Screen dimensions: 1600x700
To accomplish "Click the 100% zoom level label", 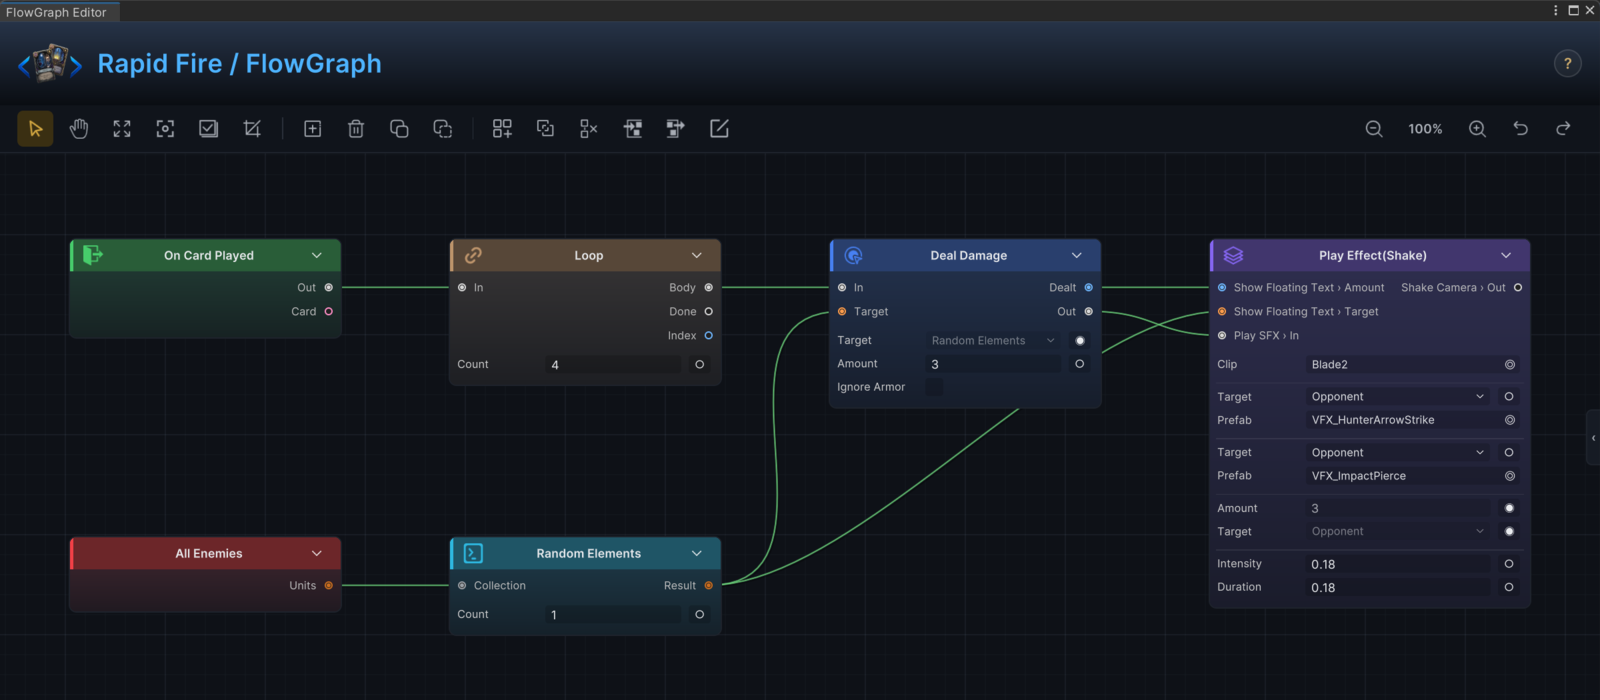I will pyautogui.click(x=1425, y=129).
